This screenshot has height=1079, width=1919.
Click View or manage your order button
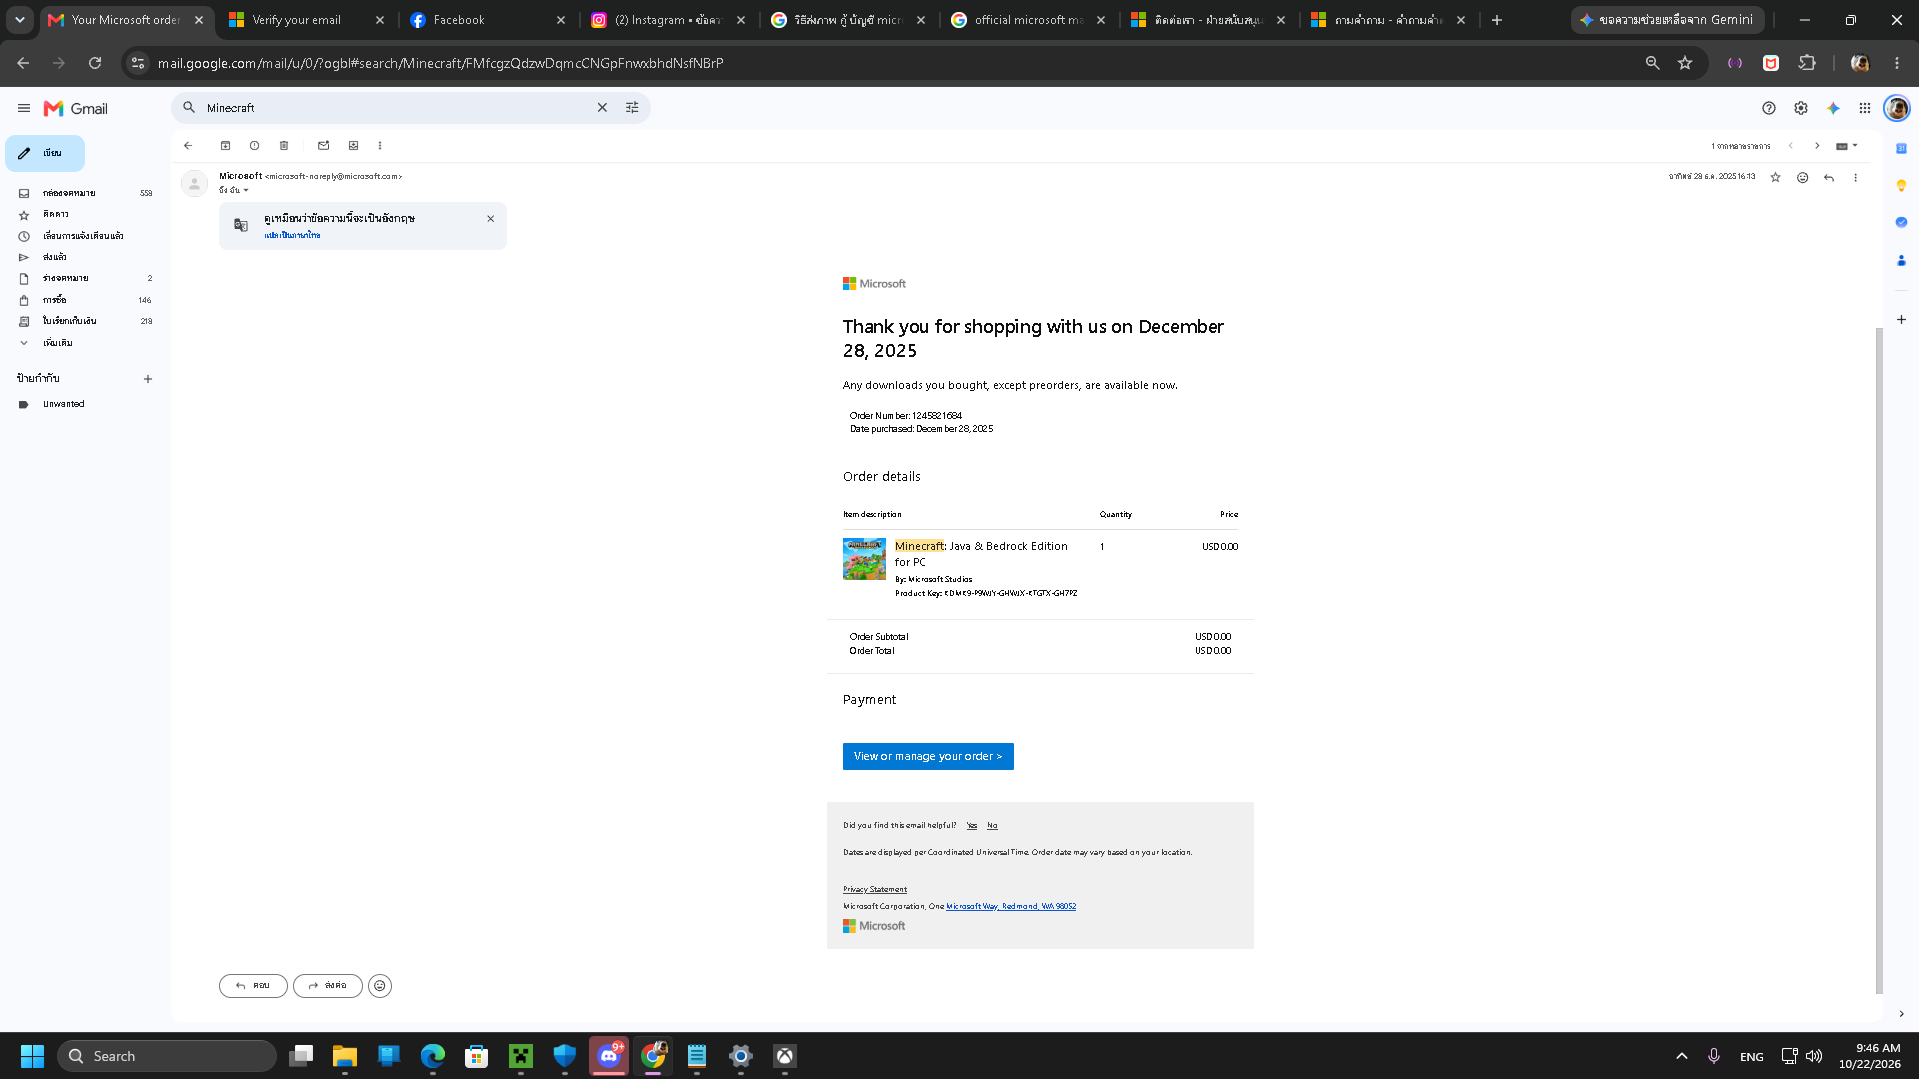pyautogui.click(x=928, y=757)
